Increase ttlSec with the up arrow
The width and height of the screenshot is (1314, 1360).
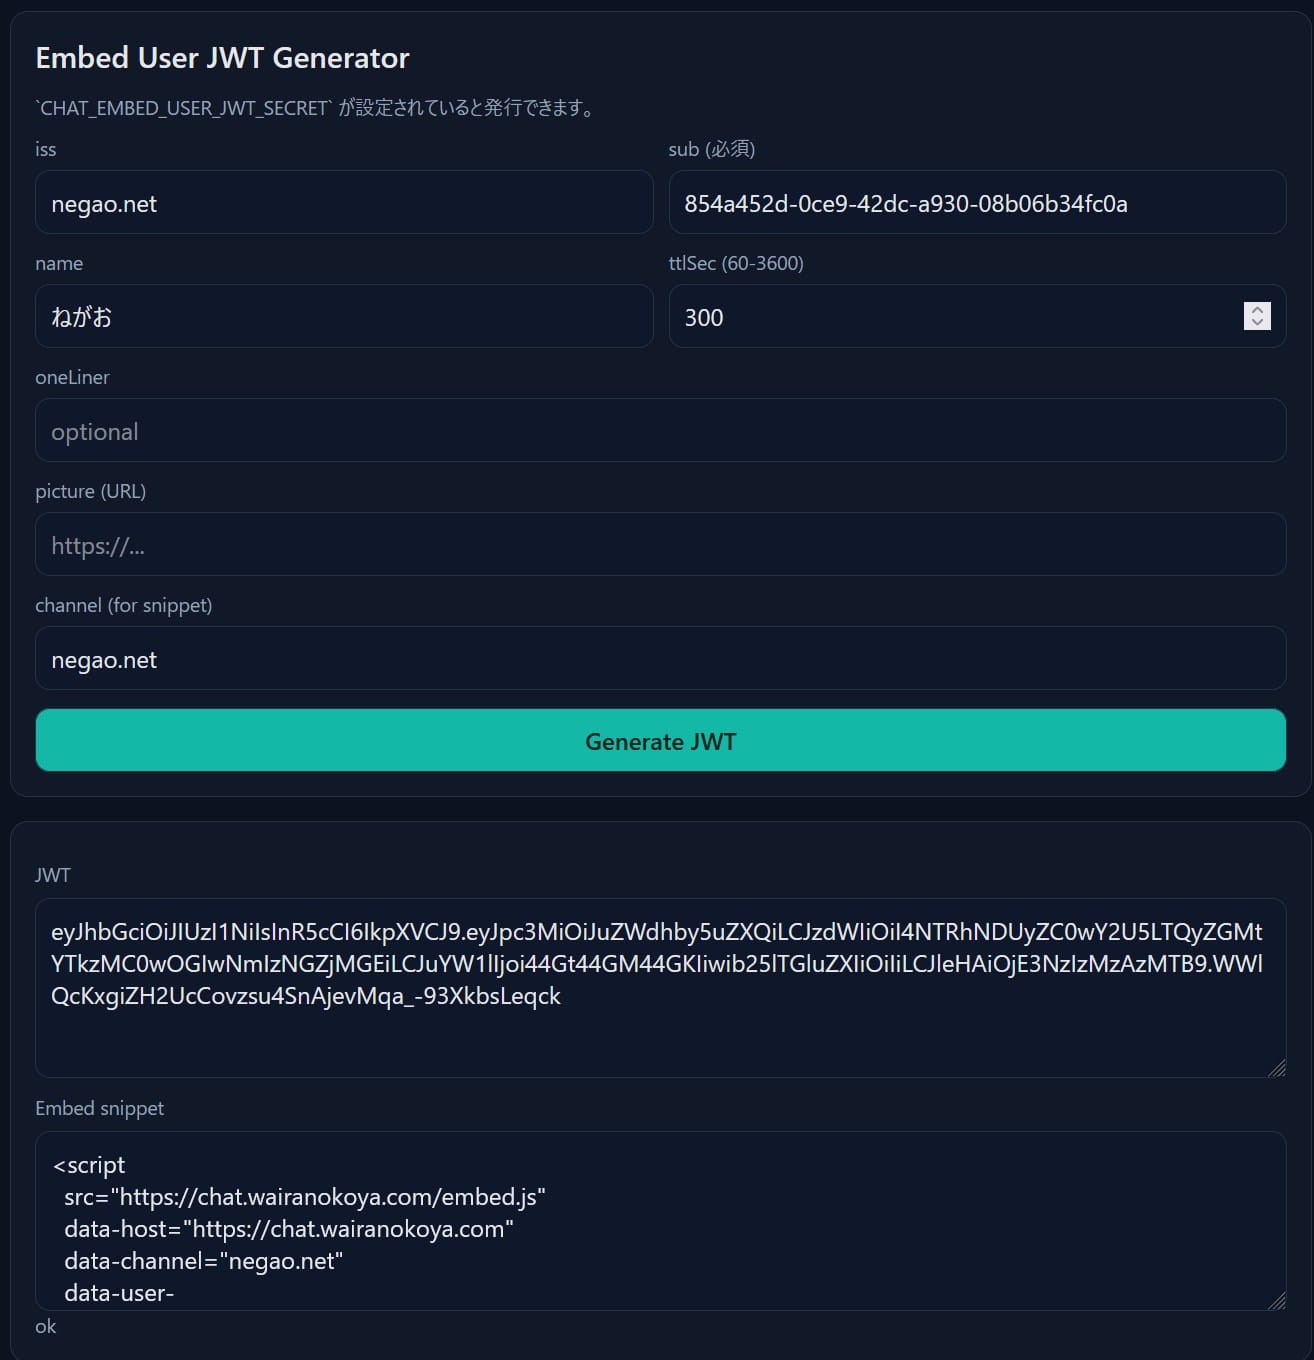pos(1257,310)
